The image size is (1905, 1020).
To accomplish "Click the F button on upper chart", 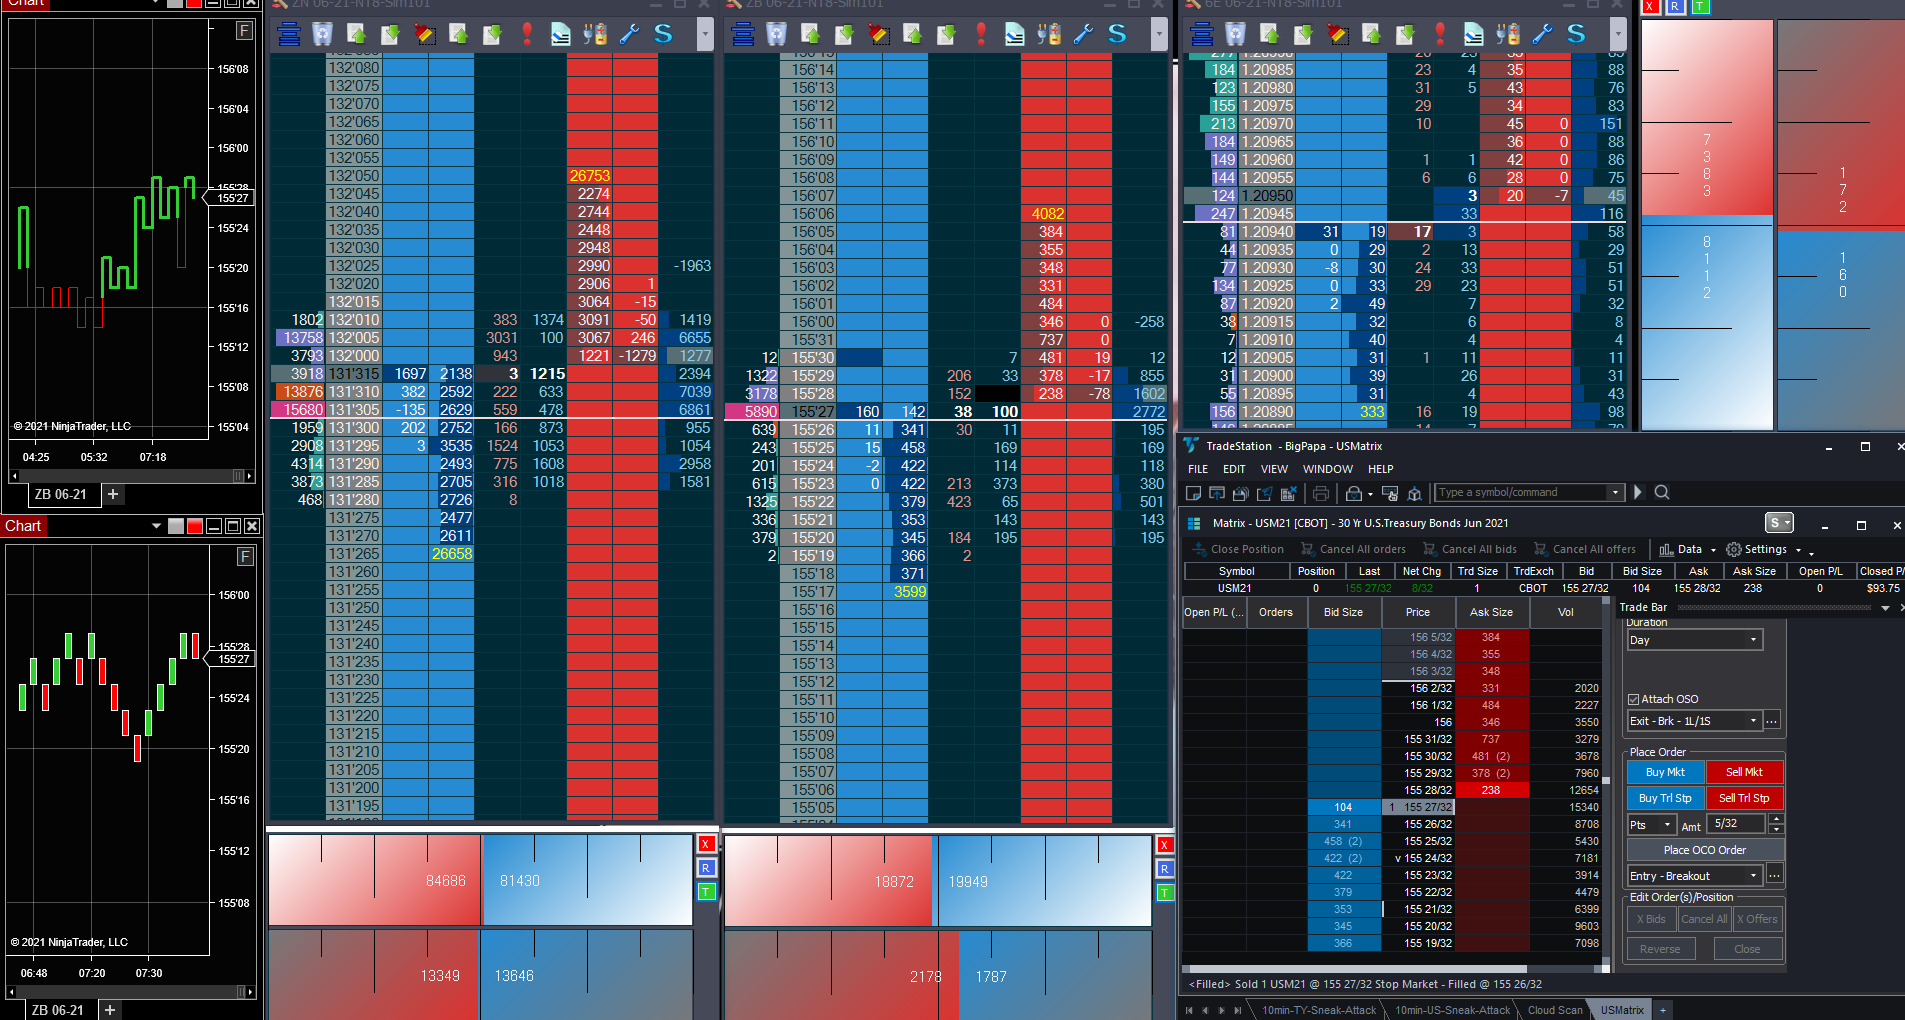I will 244,30.
